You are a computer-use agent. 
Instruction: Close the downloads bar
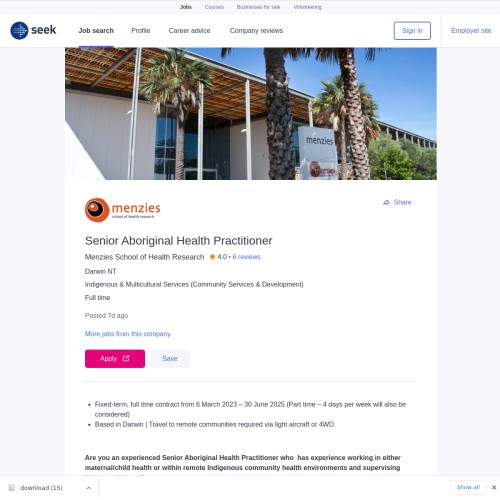(x=494, y=487)
